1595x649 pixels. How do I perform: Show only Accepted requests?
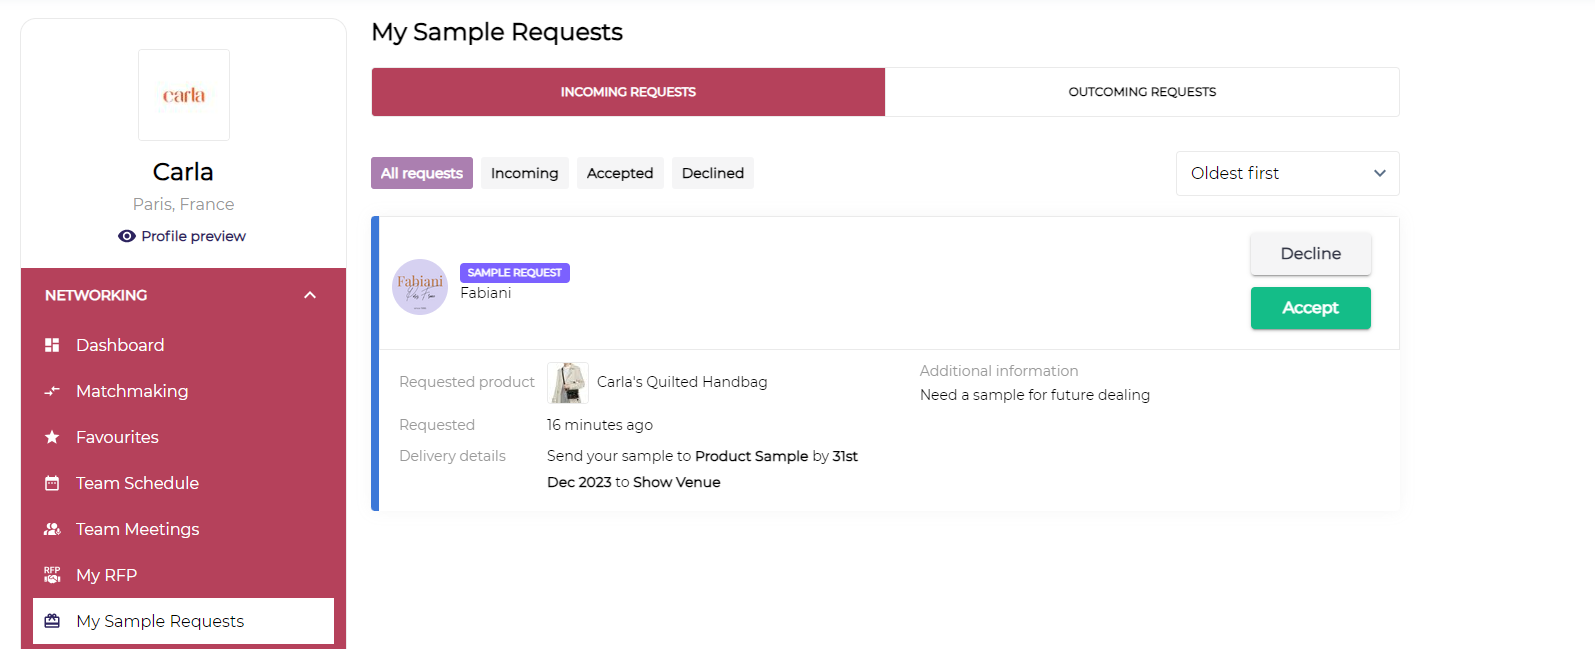[x=620, y=173]
